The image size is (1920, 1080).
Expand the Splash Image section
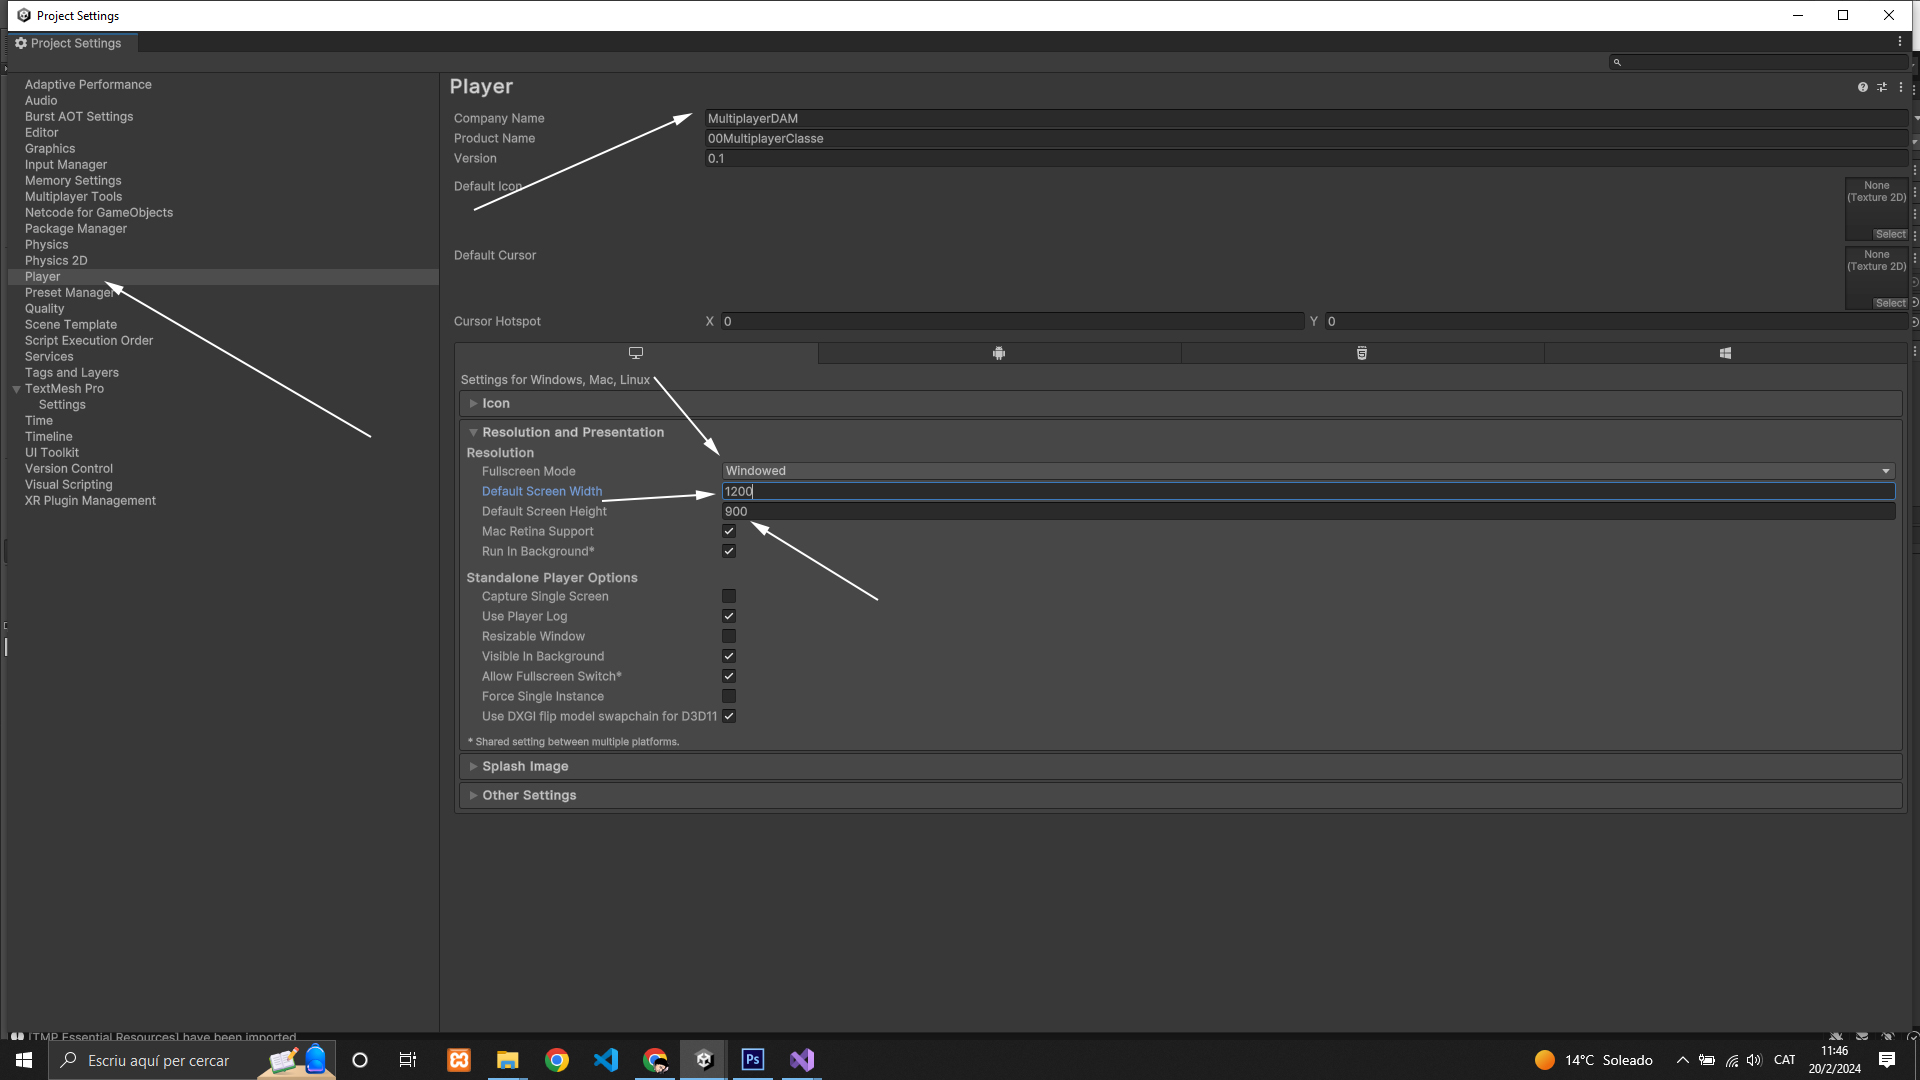[525, 766]
